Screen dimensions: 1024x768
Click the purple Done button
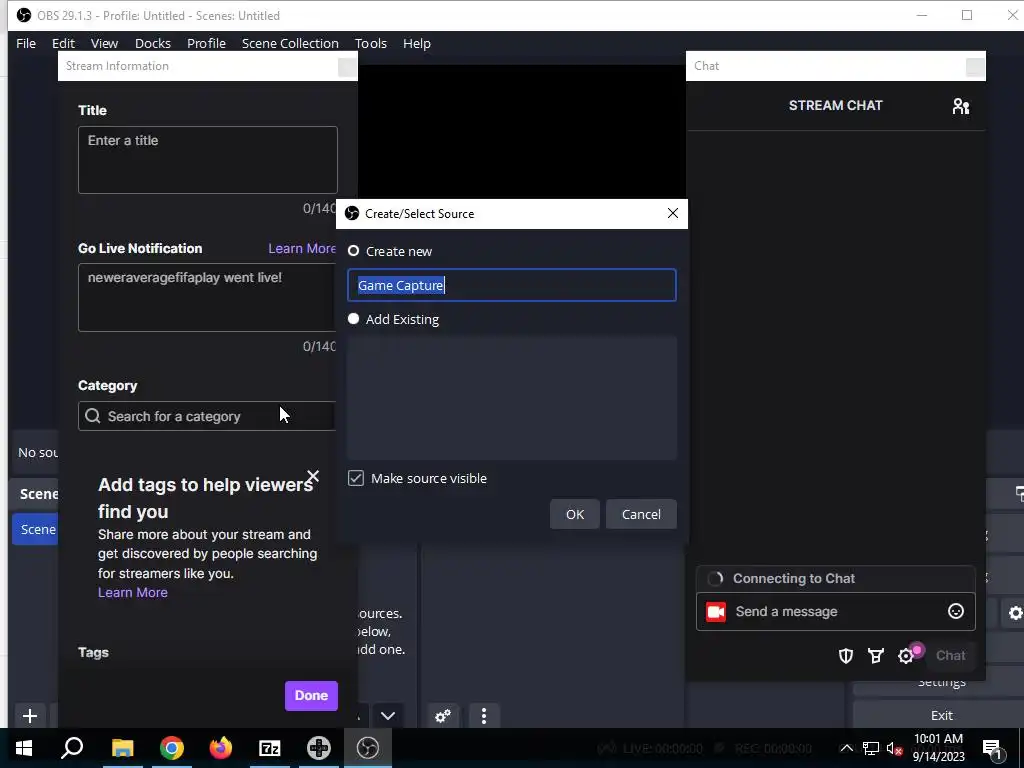(311, 696)
